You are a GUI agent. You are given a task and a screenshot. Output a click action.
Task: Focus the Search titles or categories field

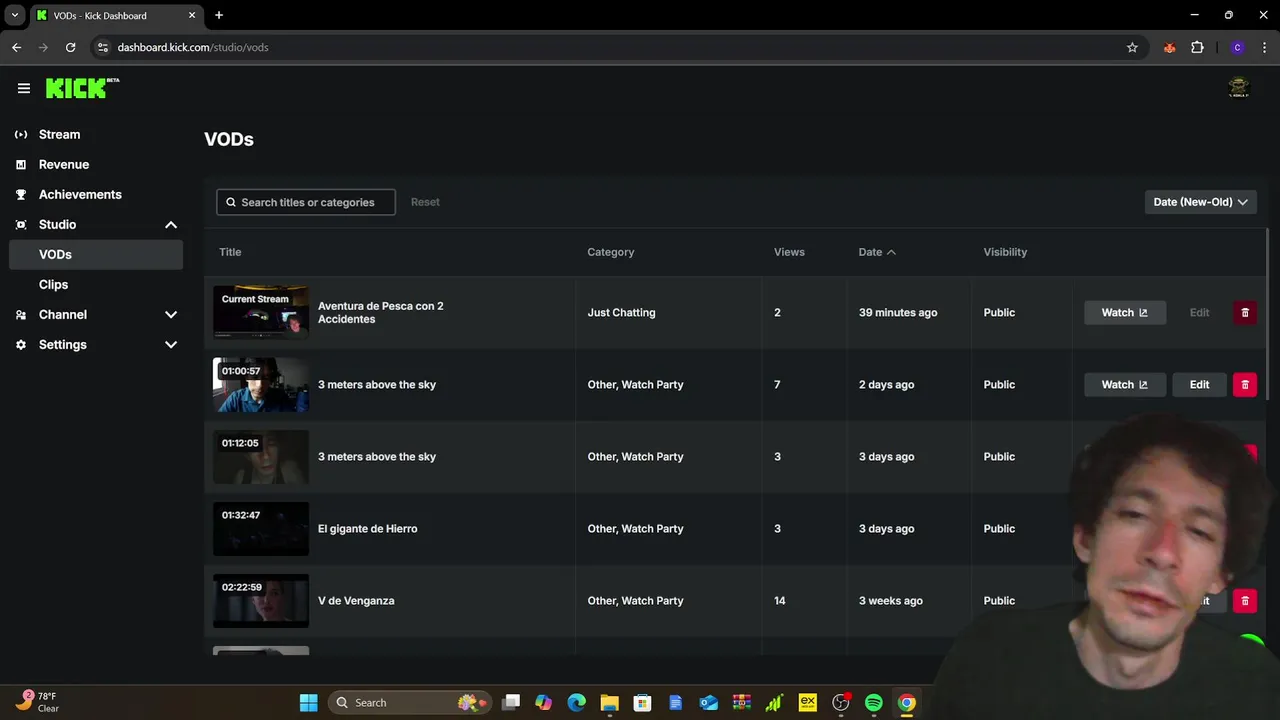point(306,202)
